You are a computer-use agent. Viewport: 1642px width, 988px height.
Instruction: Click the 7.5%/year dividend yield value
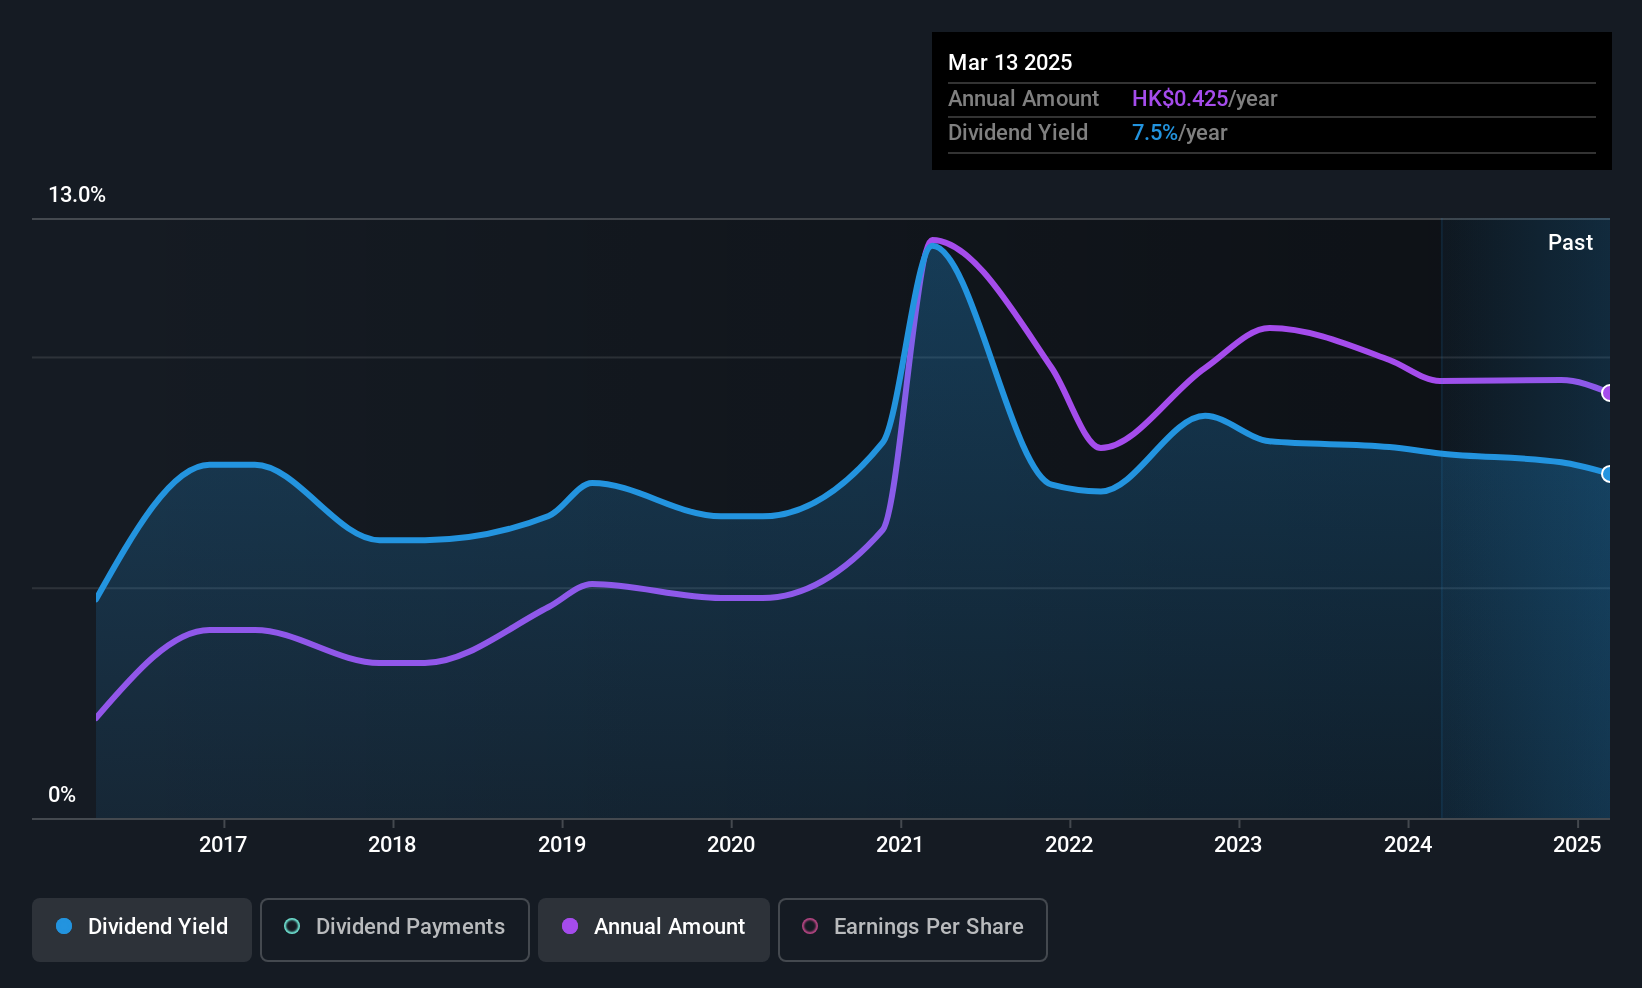1179,133
